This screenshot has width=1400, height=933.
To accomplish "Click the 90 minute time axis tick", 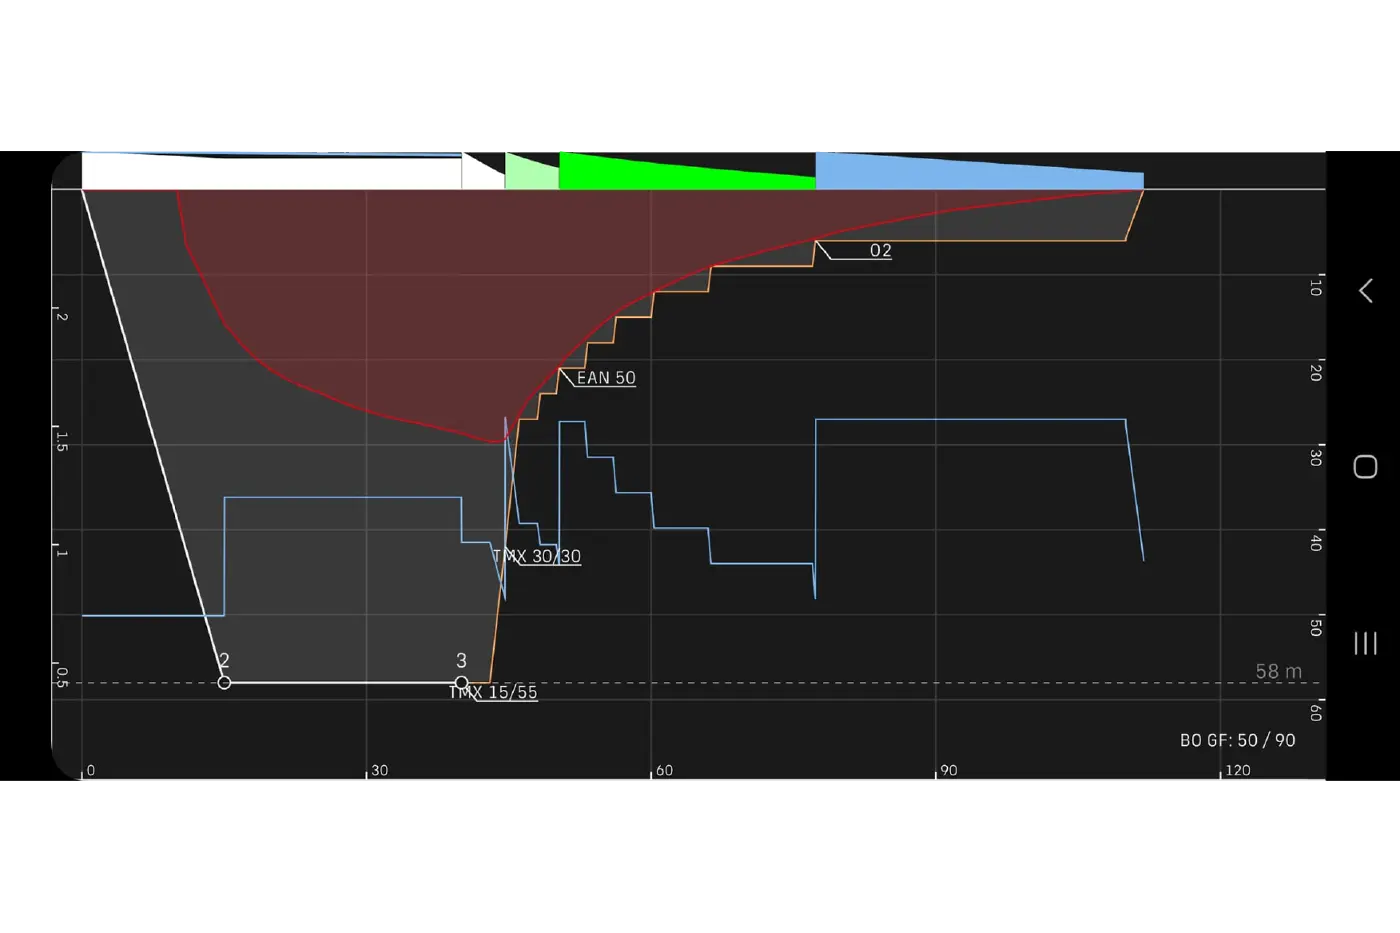I will (948, 770).
